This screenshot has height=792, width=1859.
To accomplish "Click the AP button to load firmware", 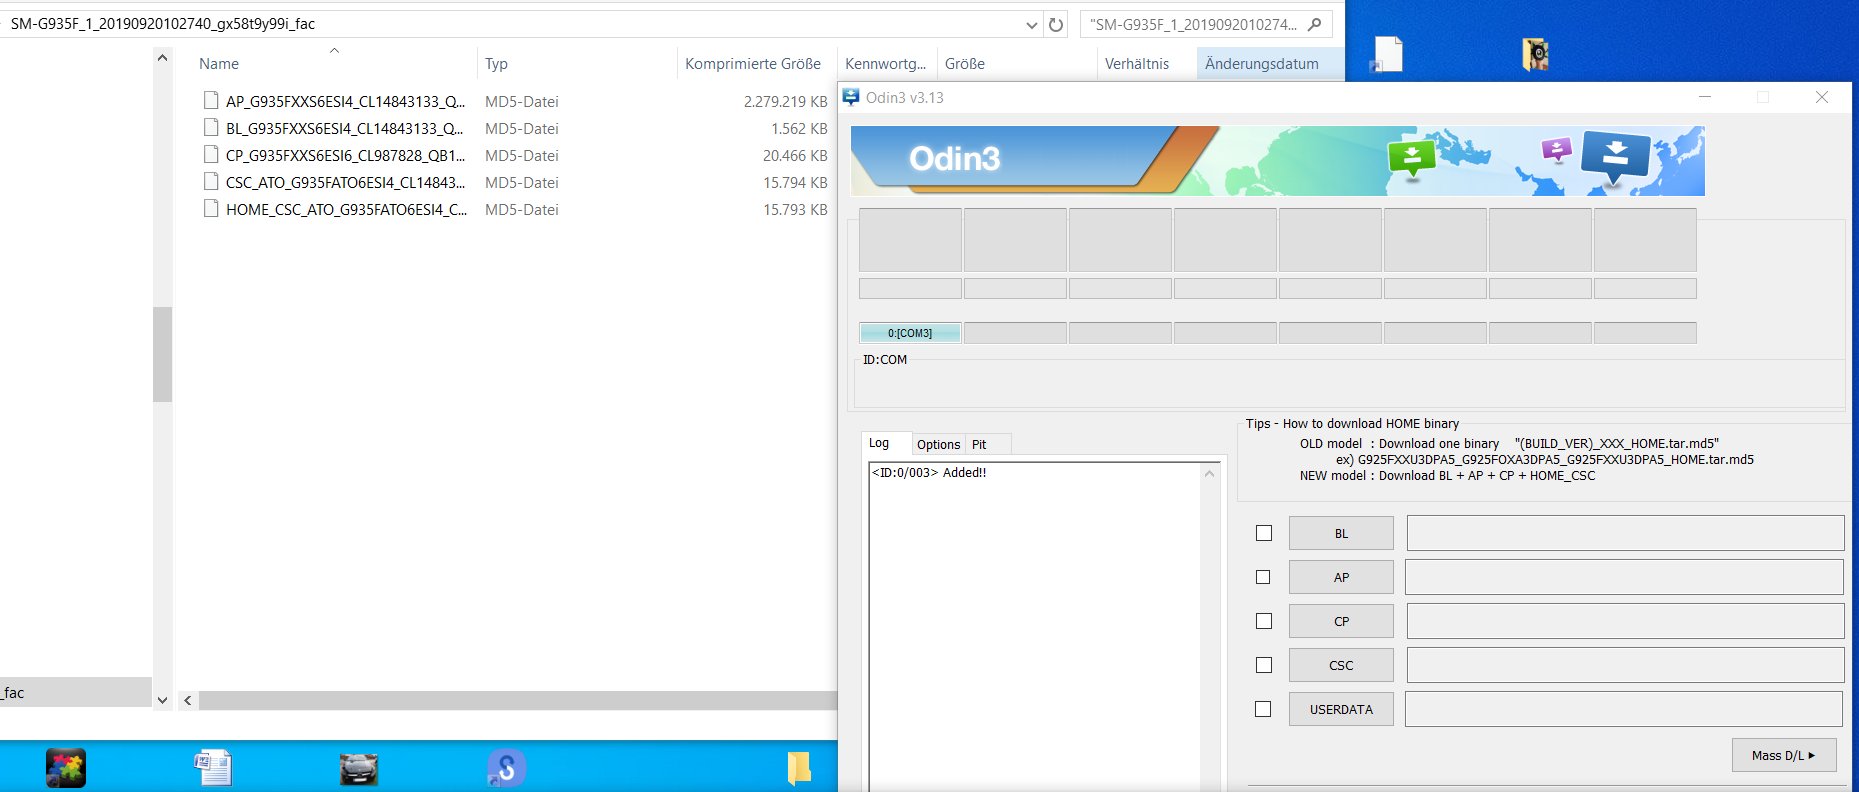I will [1341, 577].
